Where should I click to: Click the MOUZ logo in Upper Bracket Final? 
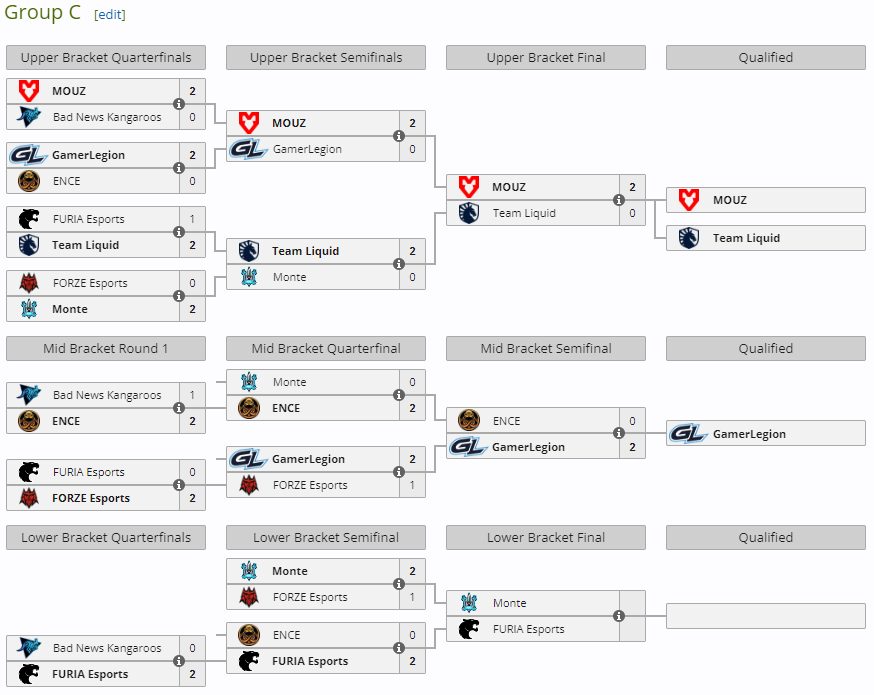[x=469, y=187]
